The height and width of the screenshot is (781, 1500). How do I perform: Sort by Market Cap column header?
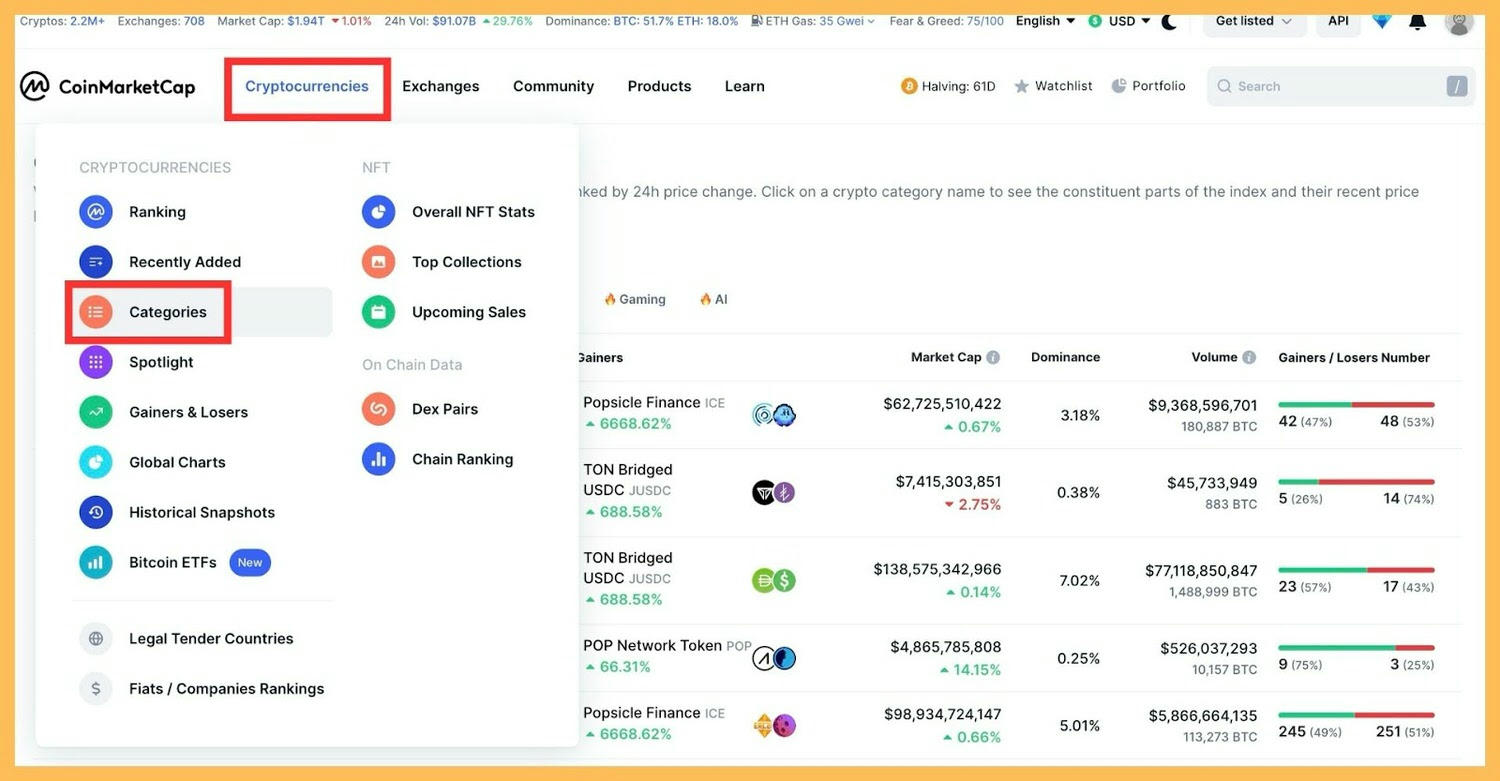click(x=946, y=357)
